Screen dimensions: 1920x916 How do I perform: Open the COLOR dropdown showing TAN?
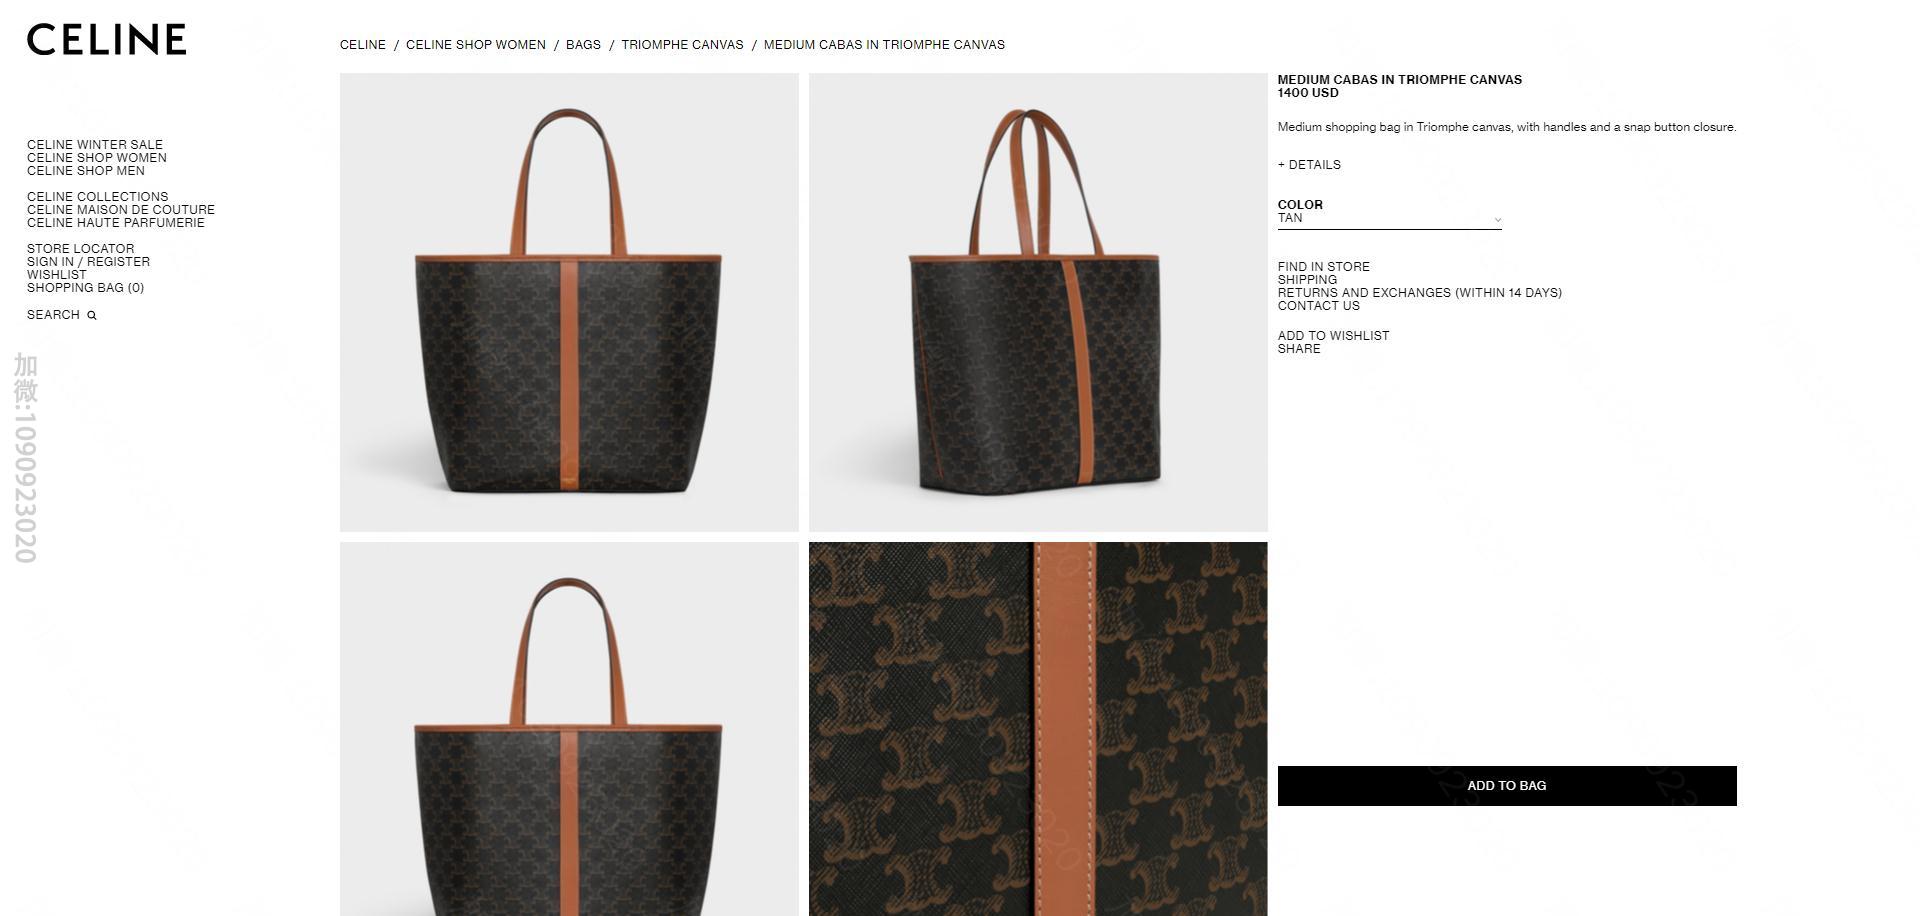[x=1389, y=219]
